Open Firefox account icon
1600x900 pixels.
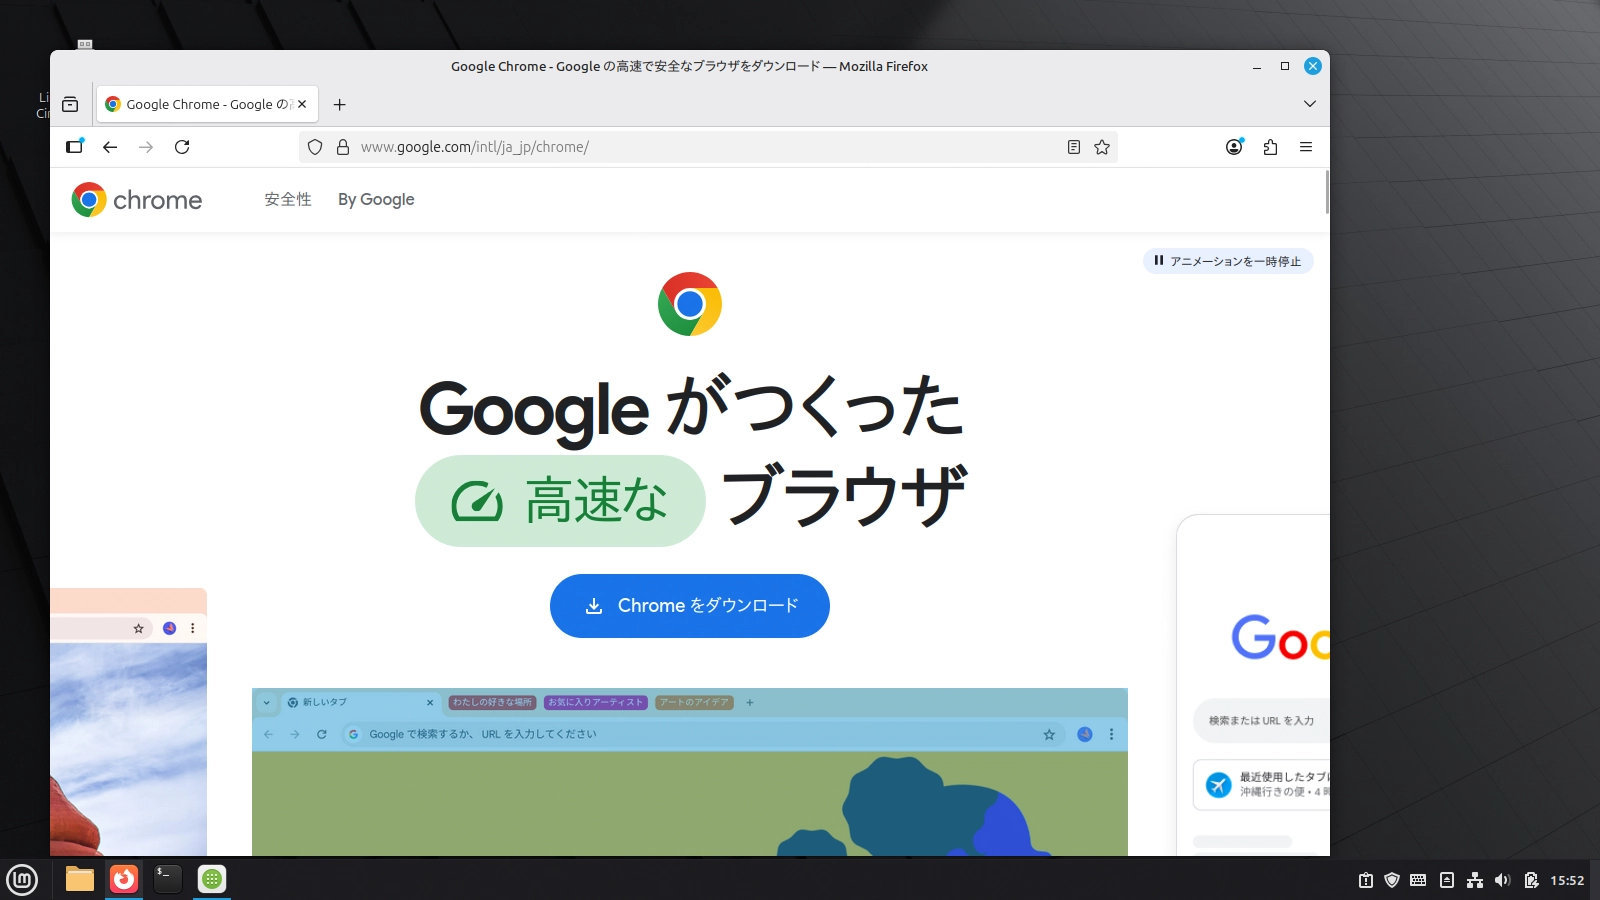click(1235, 147)
